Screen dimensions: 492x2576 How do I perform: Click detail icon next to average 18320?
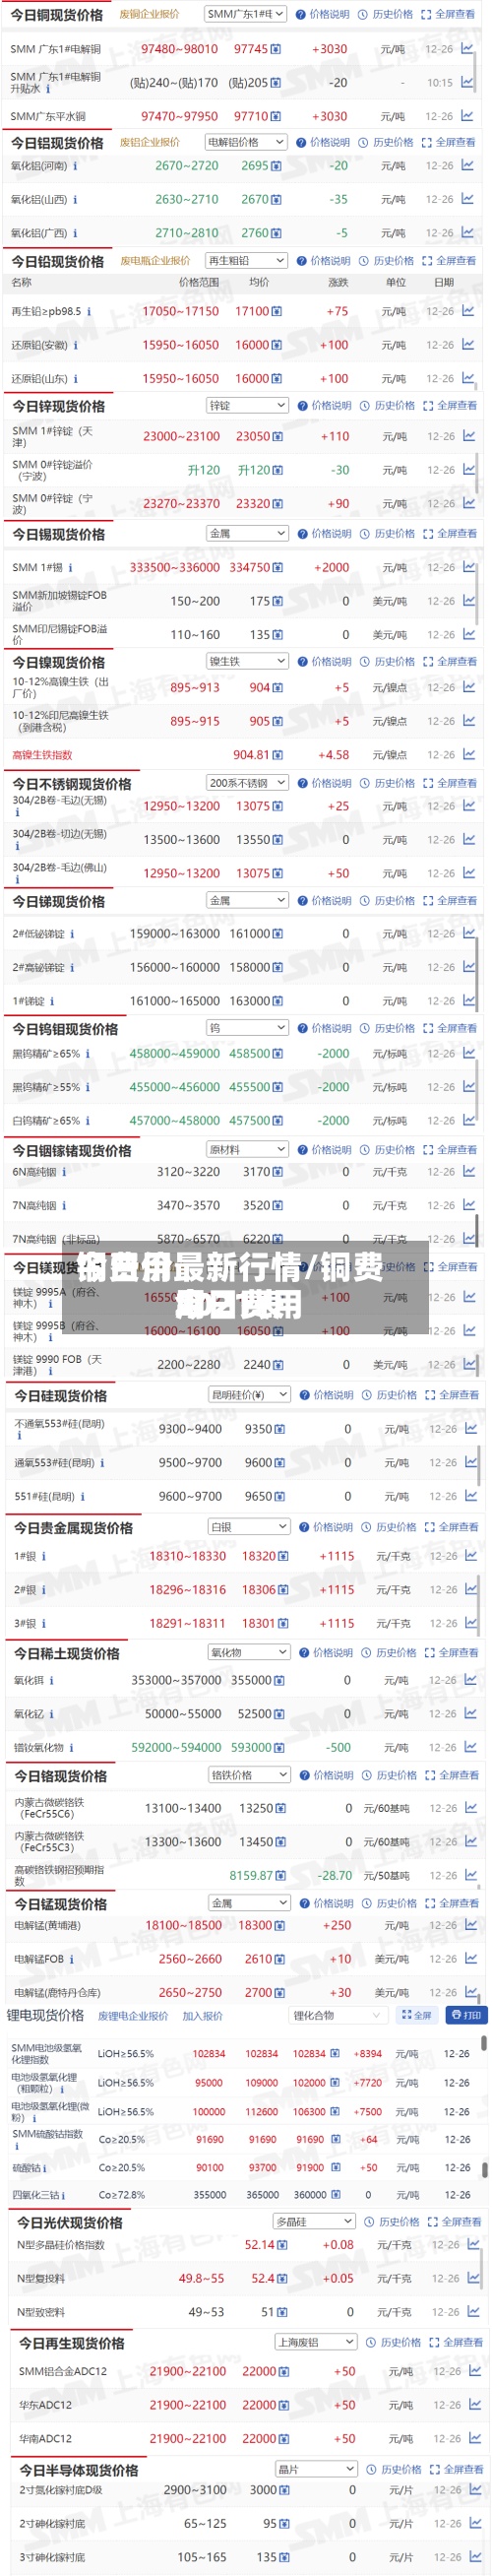tap(283, 1557)
